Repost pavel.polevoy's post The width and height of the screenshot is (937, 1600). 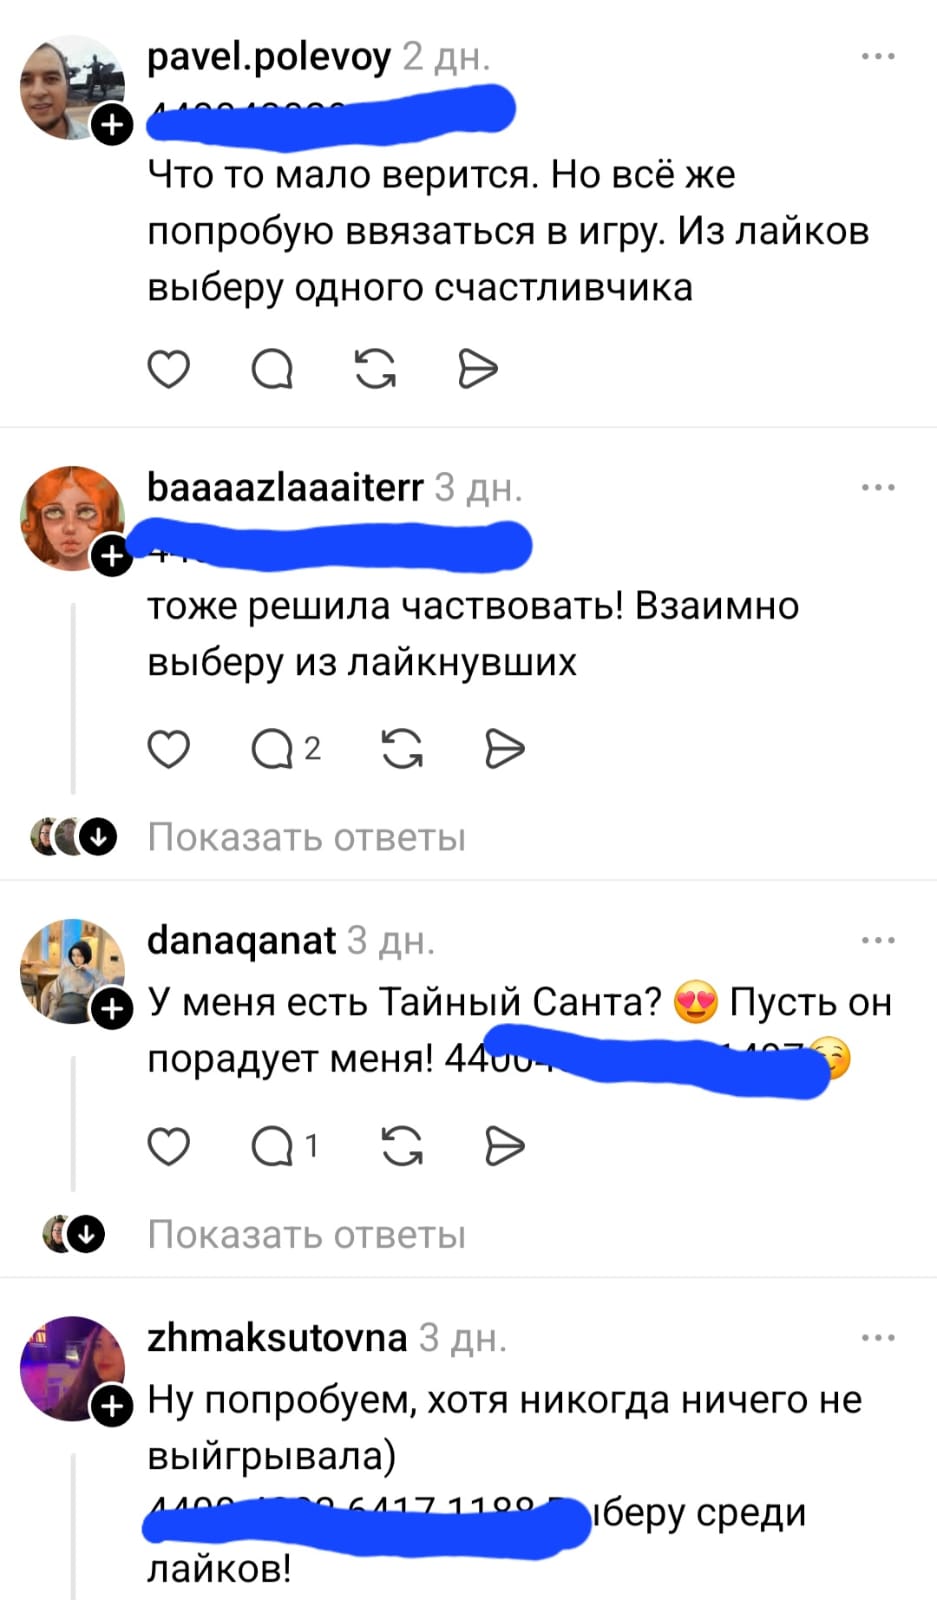(x=376, y=369)
